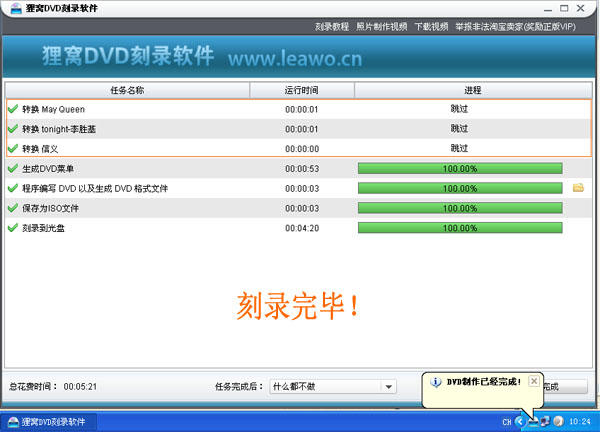600x432 pixels.
Task: Click the 任务名称 column header
Action: coord(127,90)
